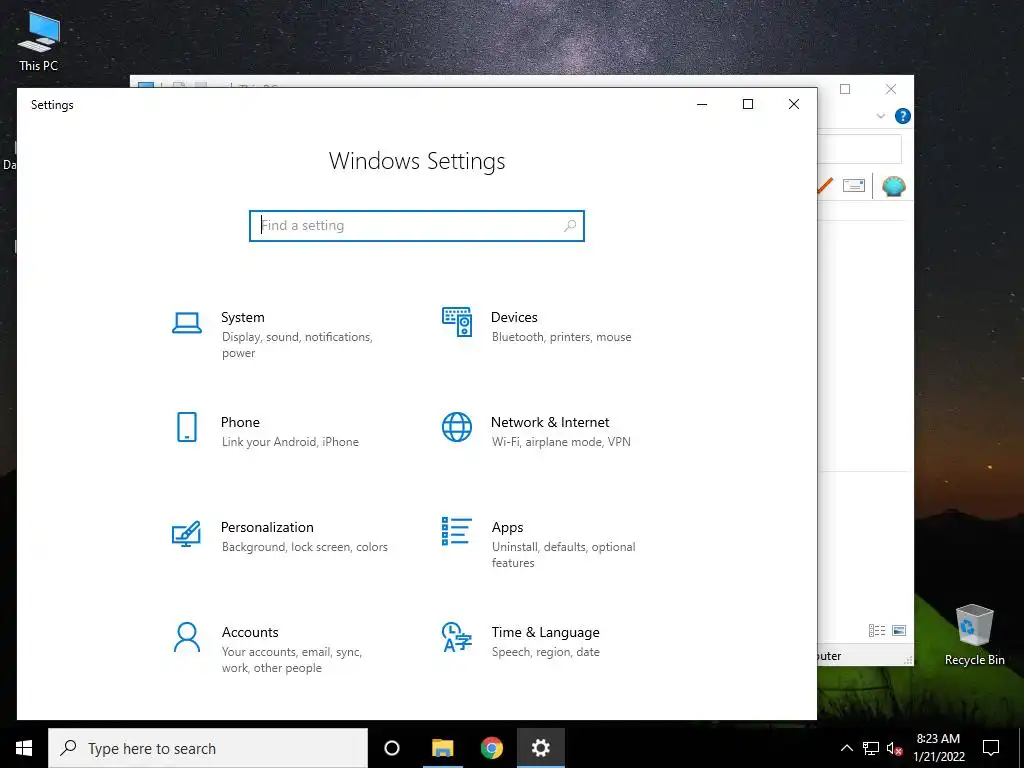Click the blue help icon in File Explorer
1024x768 pixels.
click(903, 116)
